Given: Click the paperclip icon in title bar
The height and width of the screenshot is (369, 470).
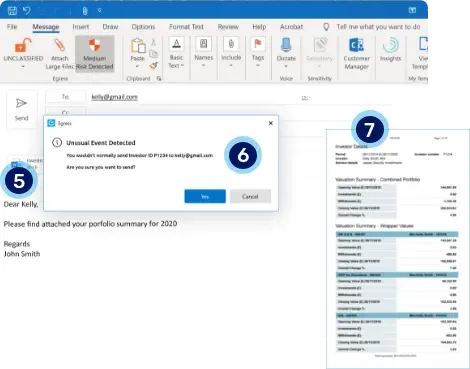Looking at the screenshot, I should click(85, 11).
